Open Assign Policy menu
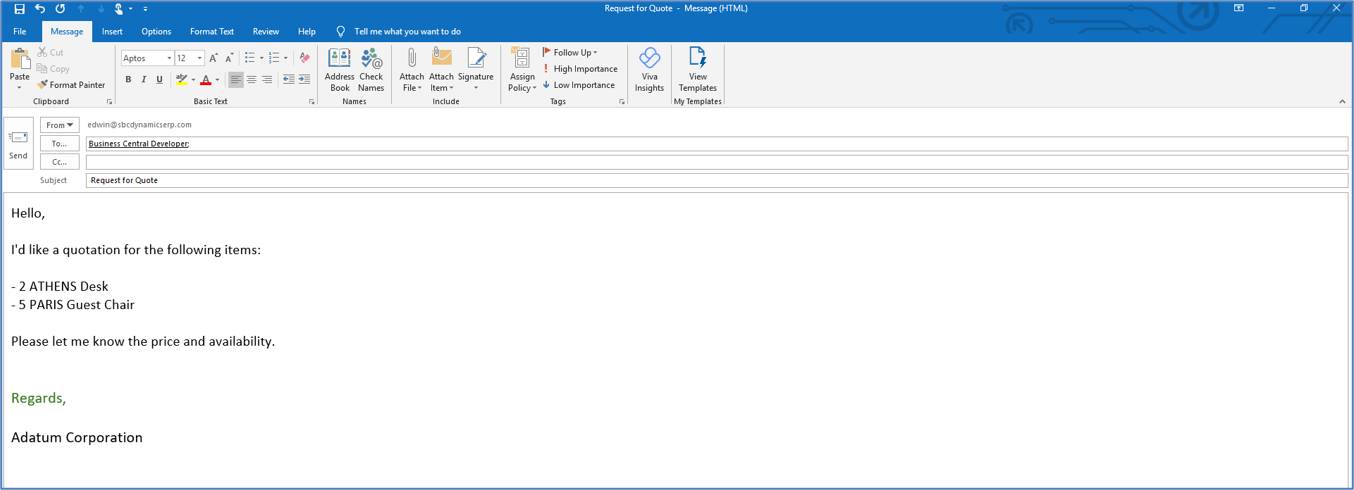The width and height of the screenshot is (1354, 490). pos(522,70)
